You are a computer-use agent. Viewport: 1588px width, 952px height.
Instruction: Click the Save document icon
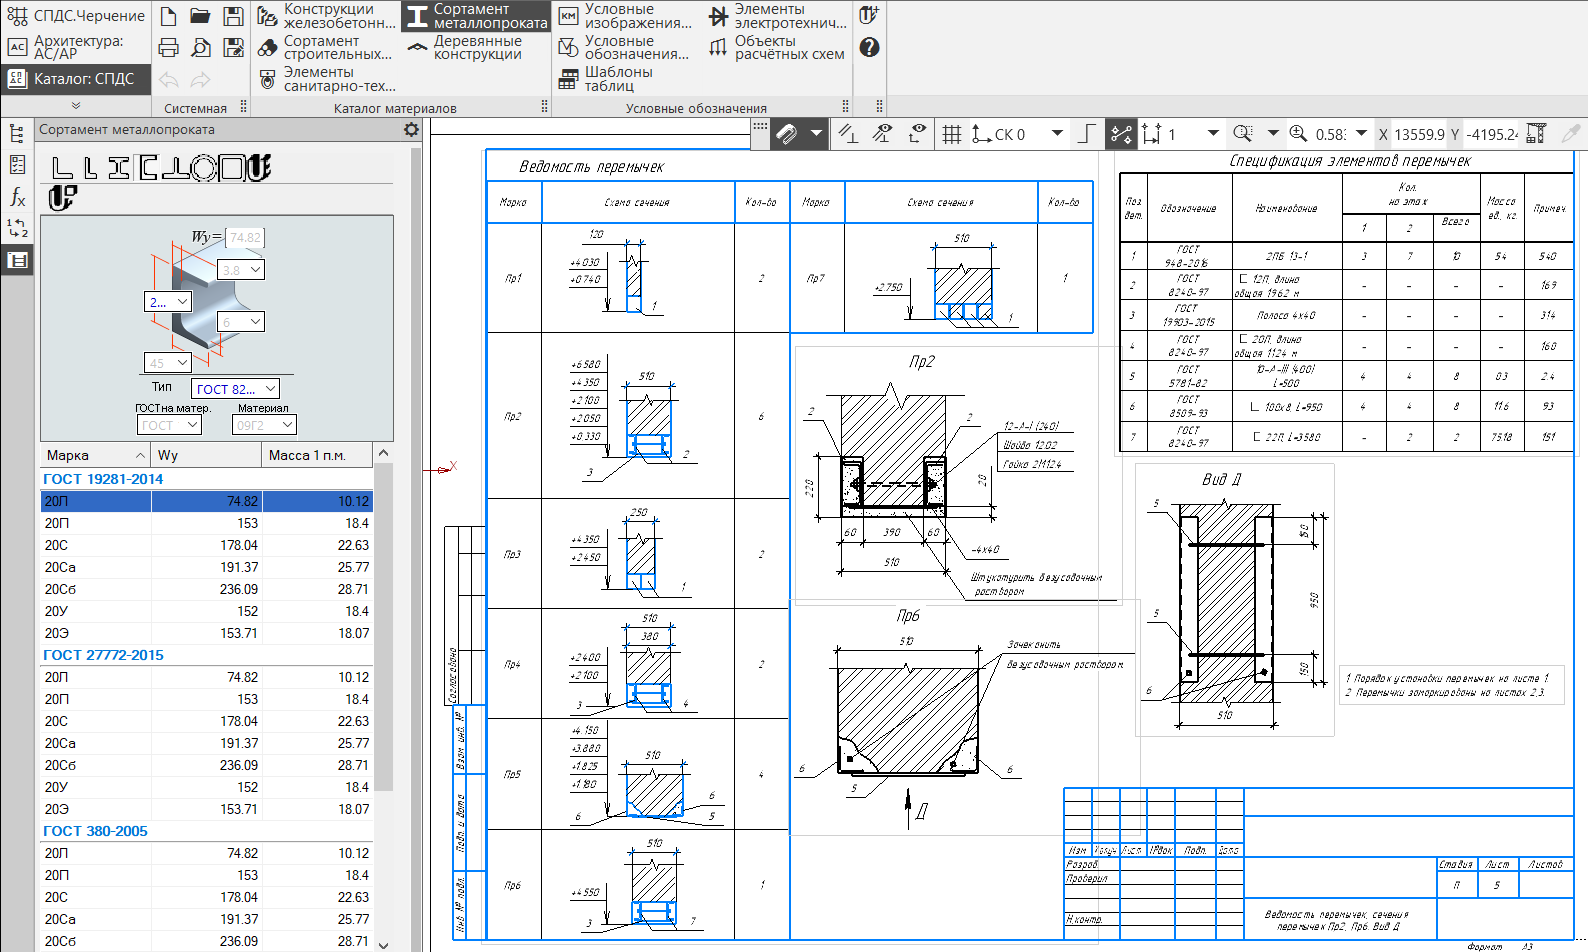[x=233, y=16]
